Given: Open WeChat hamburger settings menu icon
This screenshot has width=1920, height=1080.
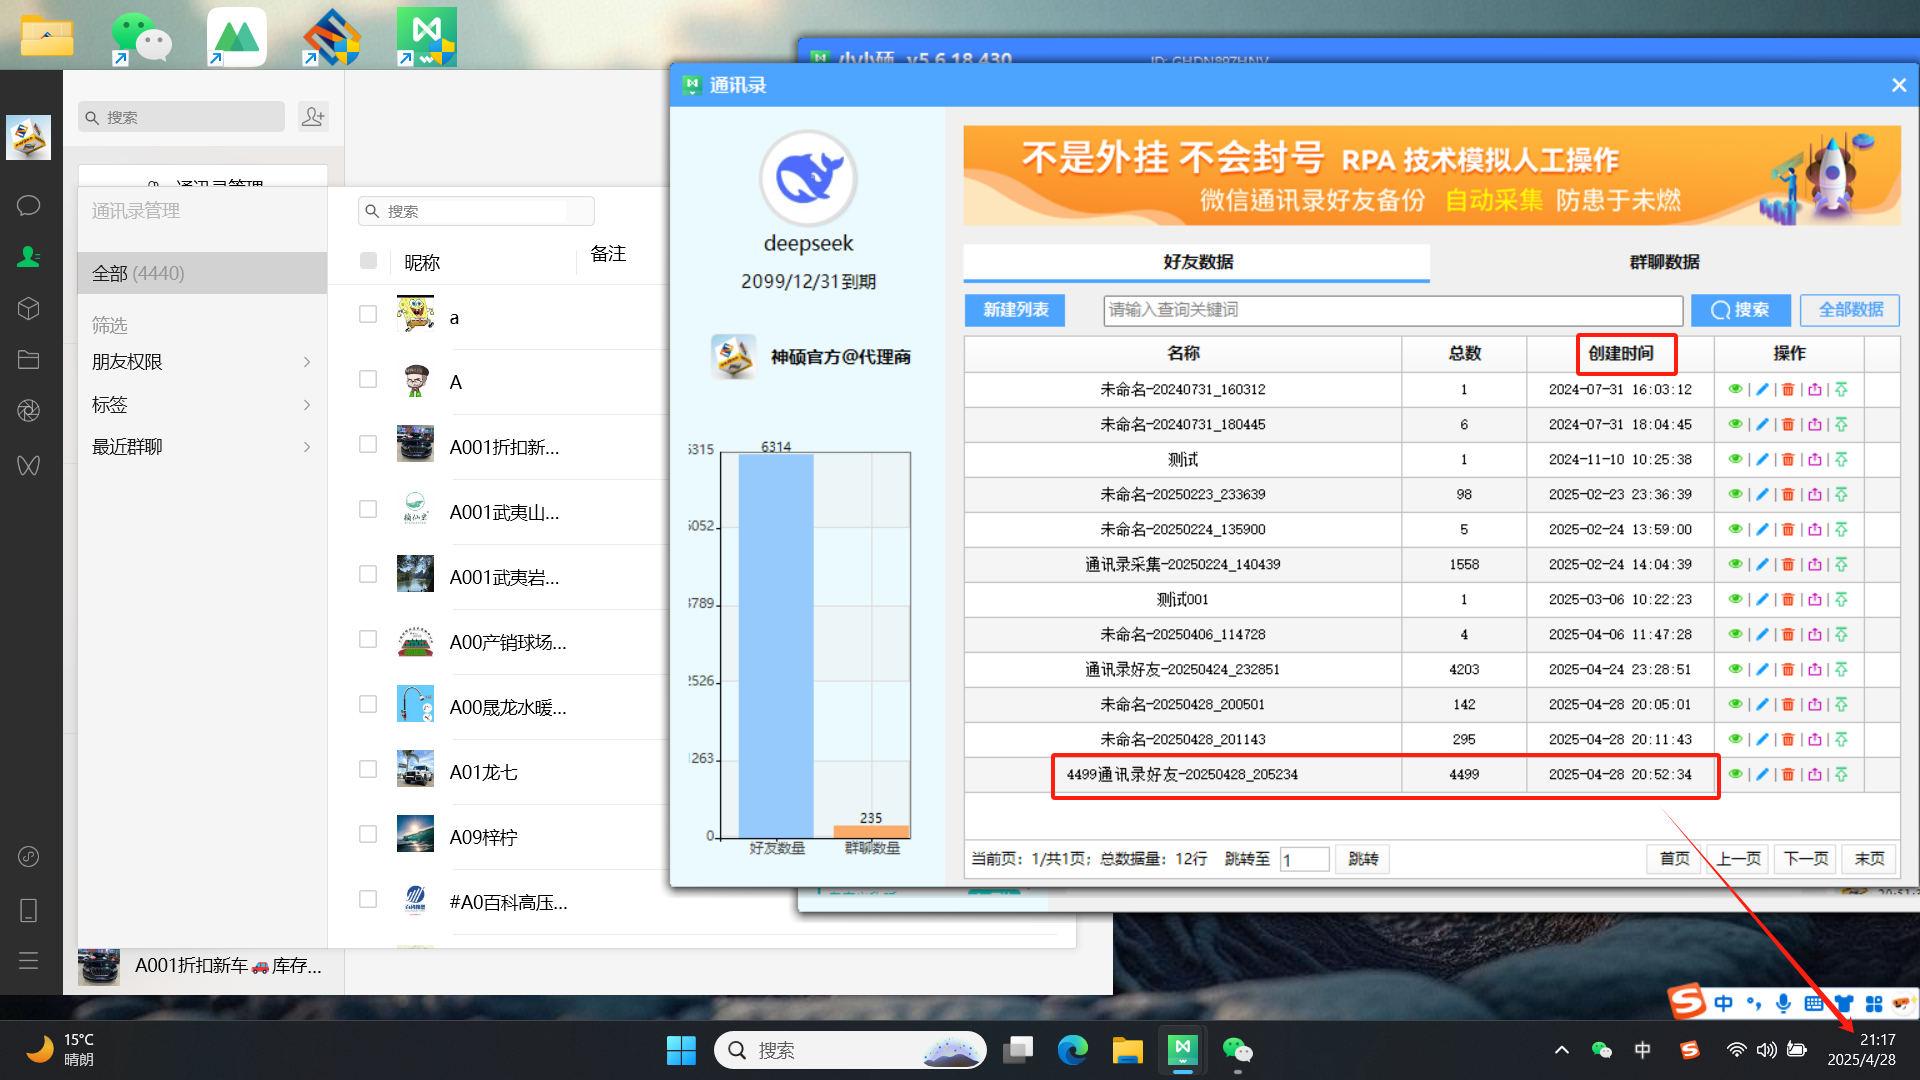Looking at the screenshot, I should click(x=29, y=961).
